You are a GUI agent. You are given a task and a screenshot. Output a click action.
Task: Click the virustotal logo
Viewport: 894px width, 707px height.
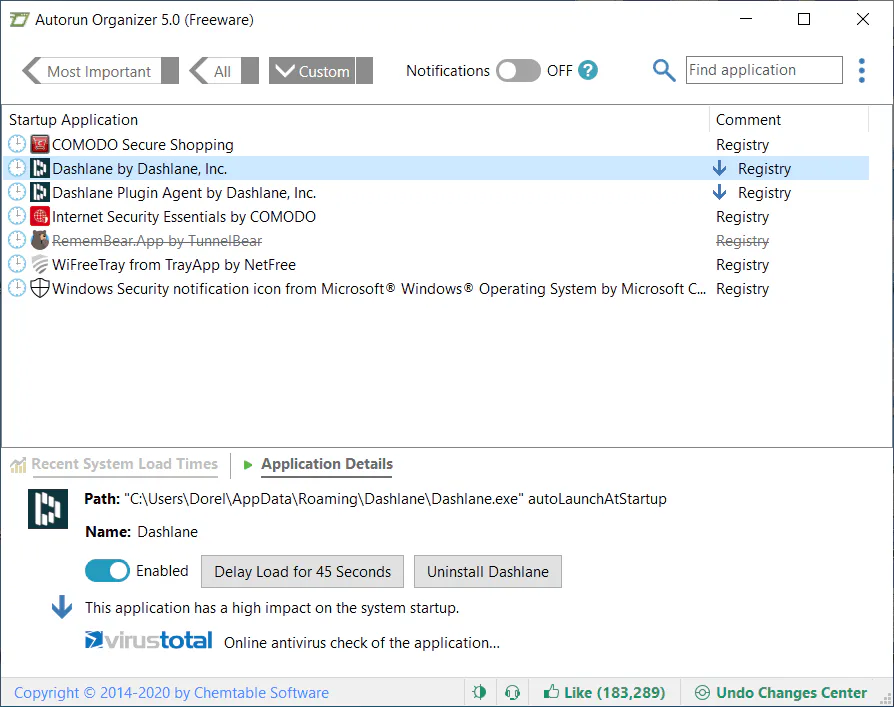149,640
